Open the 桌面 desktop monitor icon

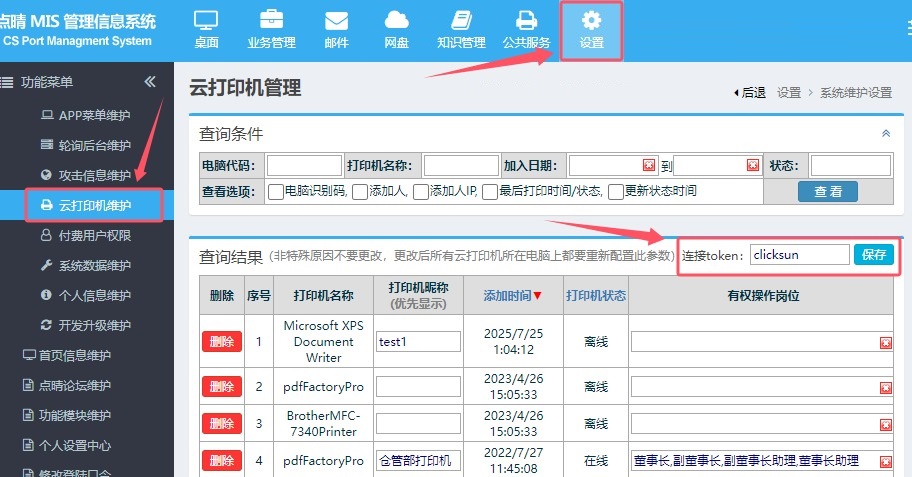(x=206, y=28)
